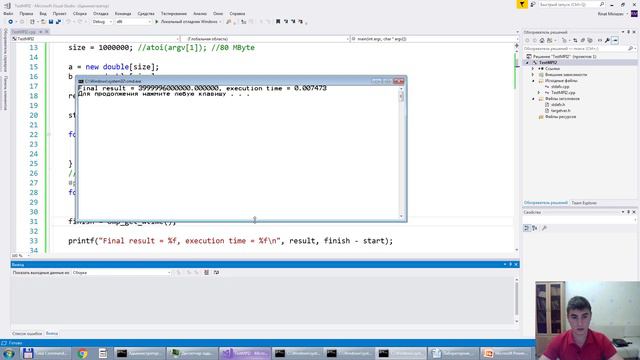The height and width of the screenshot is (360, 640).
Task: Open the output source dropdown (Сборка)
Action: pos(122,272)
